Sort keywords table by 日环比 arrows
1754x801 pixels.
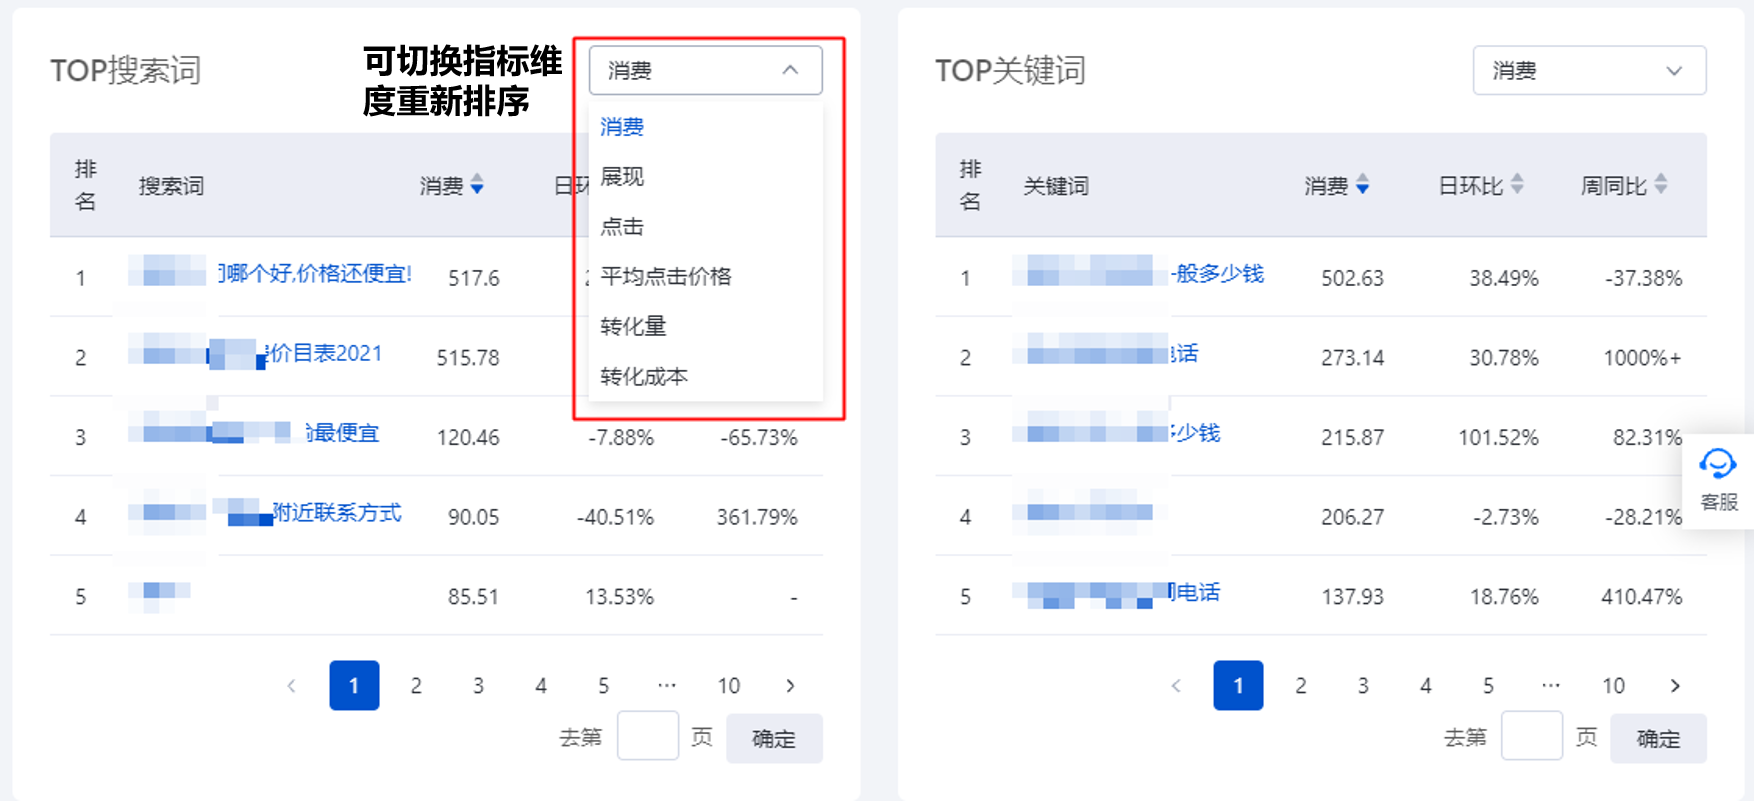[x=1517, y=185]
